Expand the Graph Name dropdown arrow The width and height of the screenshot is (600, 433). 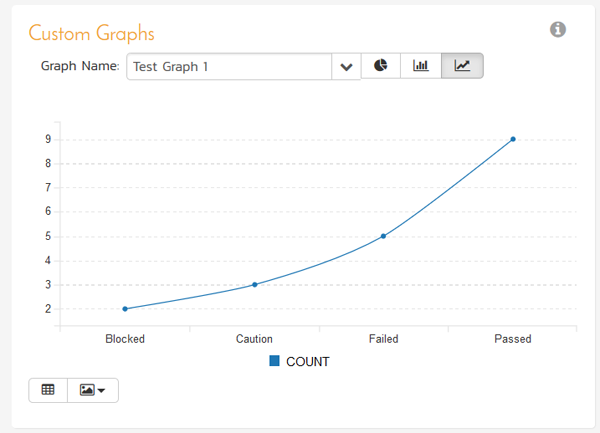click(346, 67)
